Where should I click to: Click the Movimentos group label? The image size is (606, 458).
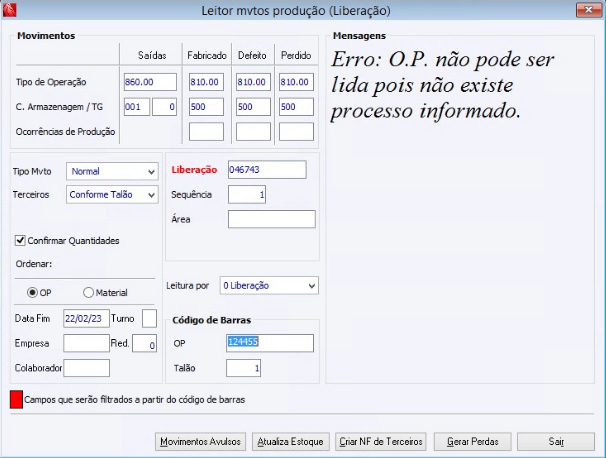point(46,36)
